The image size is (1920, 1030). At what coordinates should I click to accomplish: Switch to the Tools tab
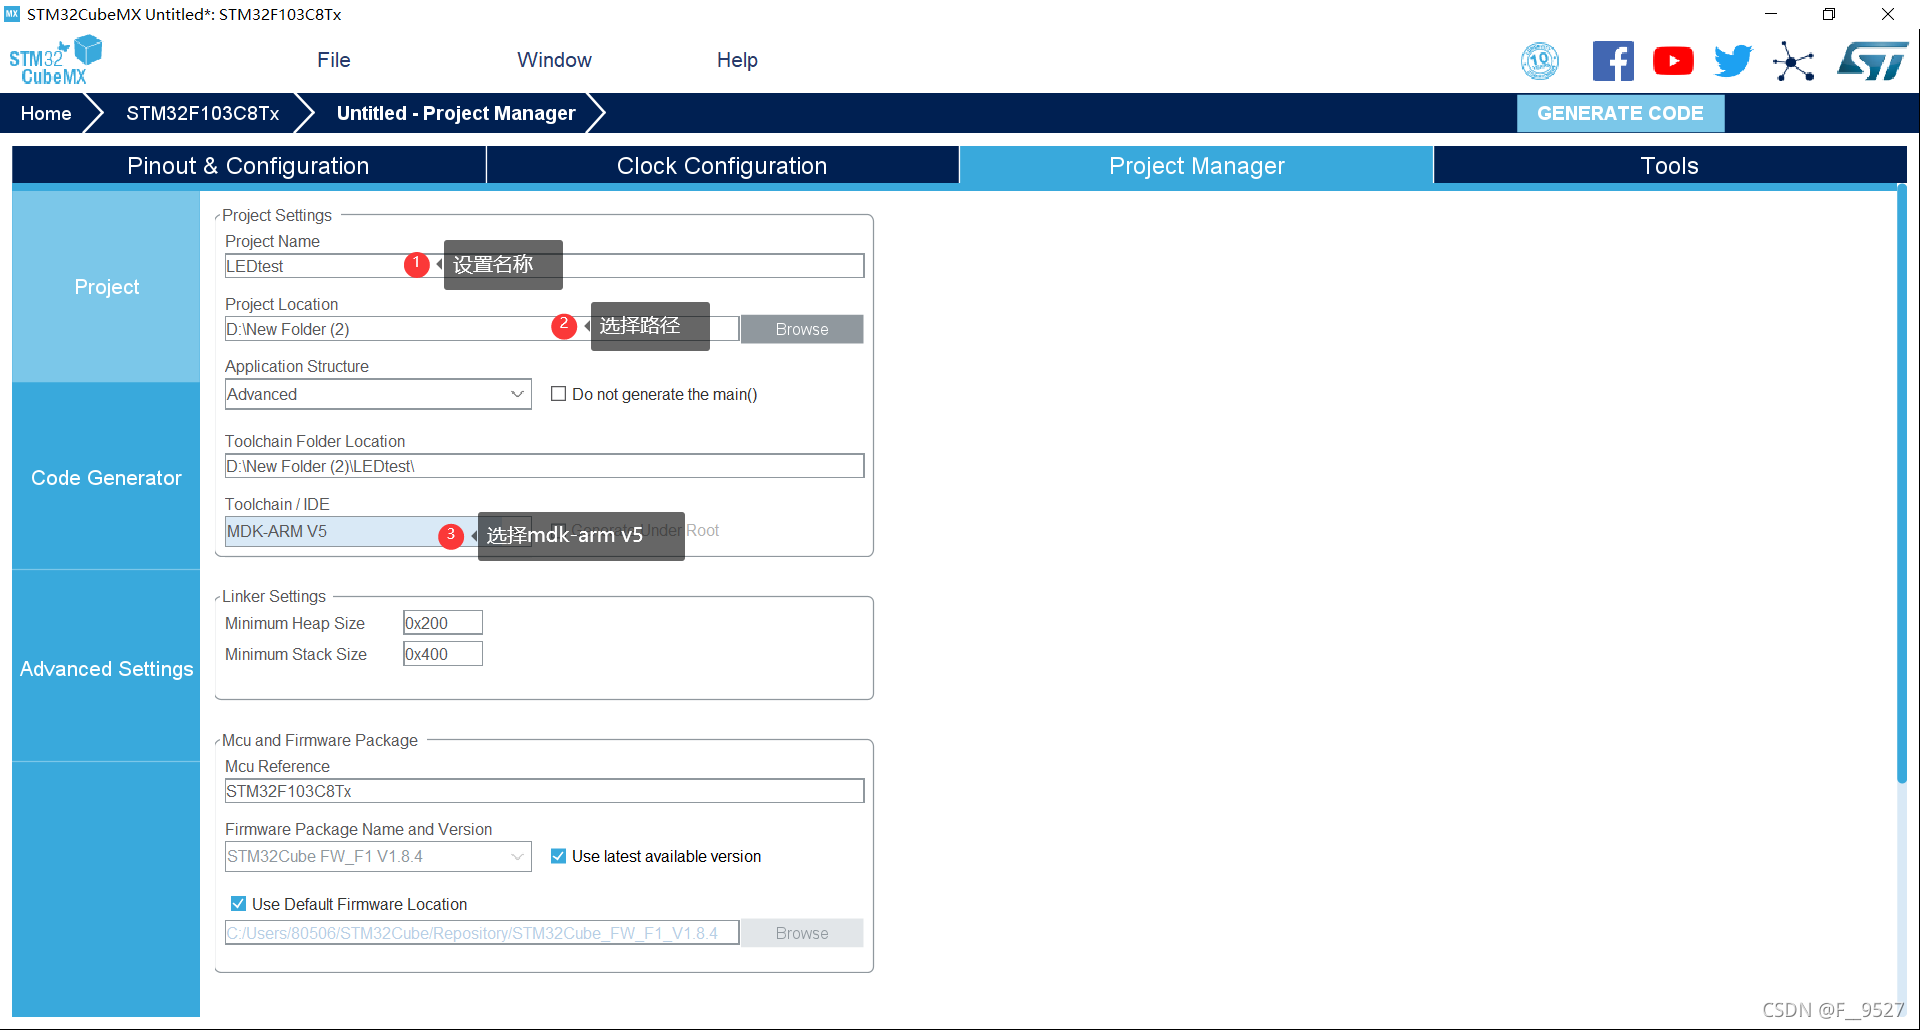point(1669,166)
